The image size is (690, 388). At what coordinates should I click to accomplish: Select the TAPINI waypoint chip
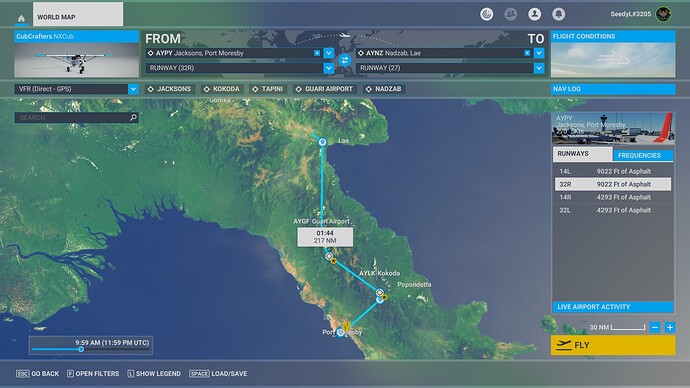pos(268,89)
